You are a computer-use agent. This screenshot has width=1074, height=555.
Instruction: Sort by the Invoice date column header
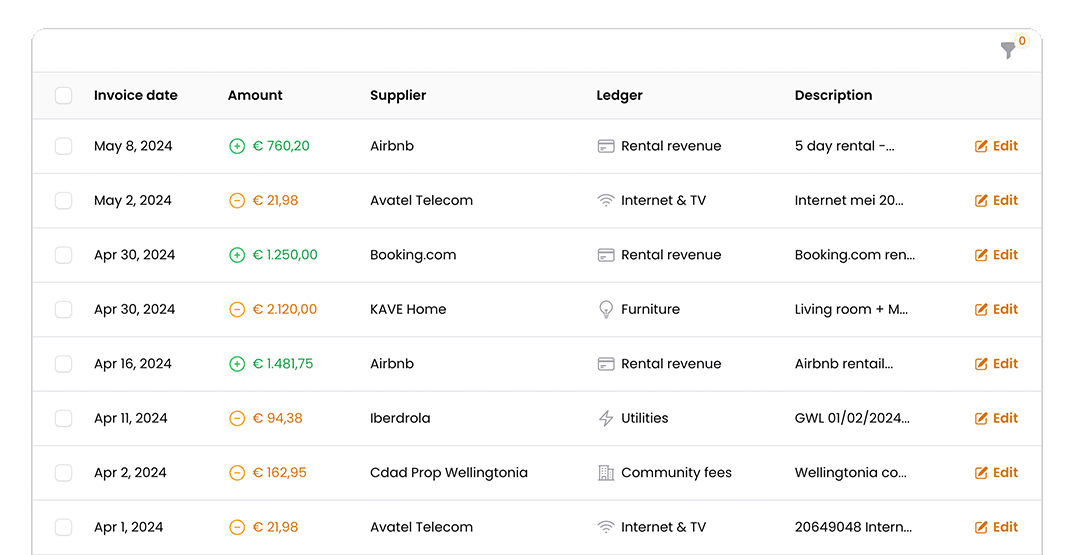(x=136, y=95)
